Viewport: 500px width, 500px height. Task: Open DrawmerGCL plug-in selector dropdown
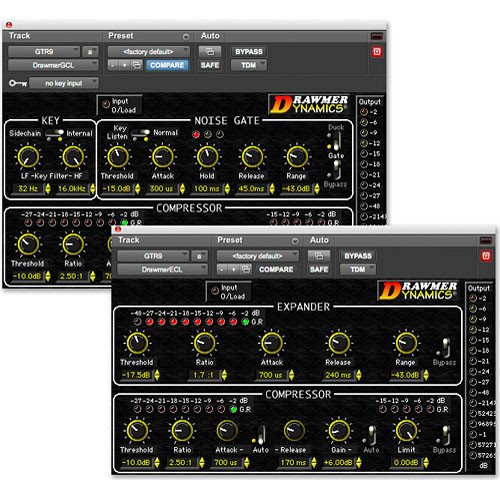point(53,65)
